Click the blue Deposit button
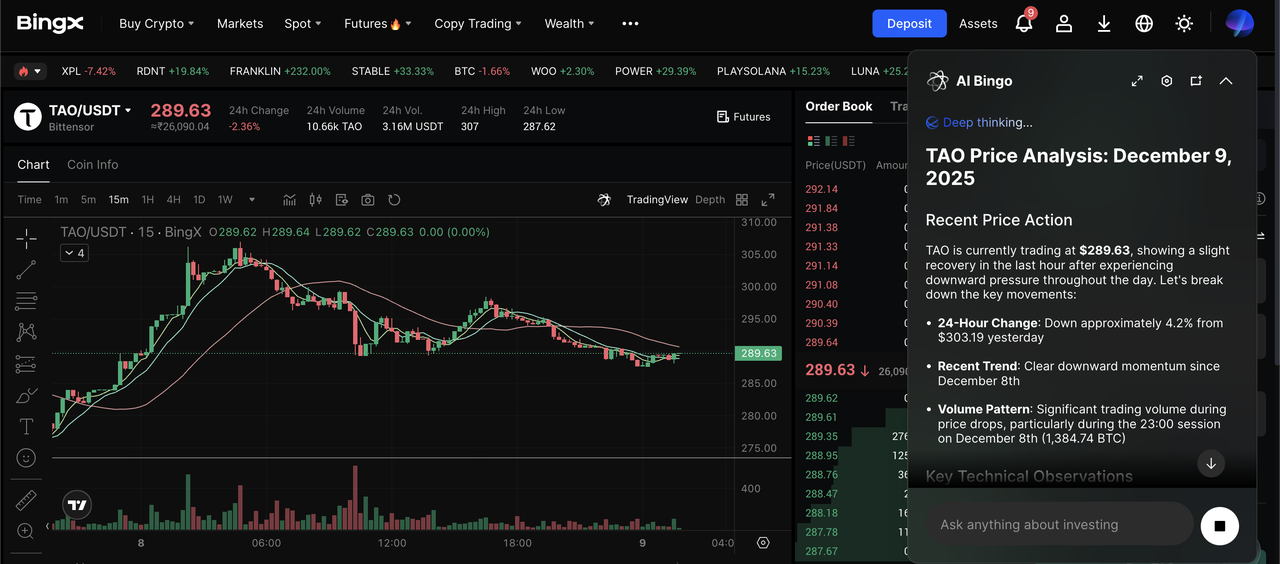 [x=909, y=24]
